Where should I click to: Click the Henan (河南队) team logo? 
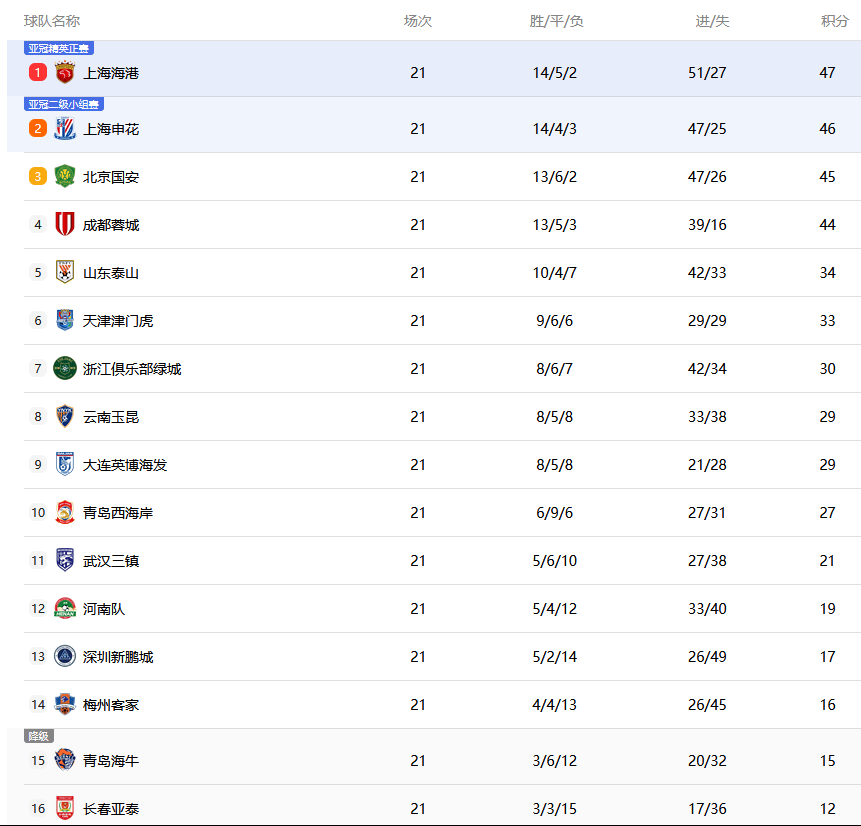[65, 609]
